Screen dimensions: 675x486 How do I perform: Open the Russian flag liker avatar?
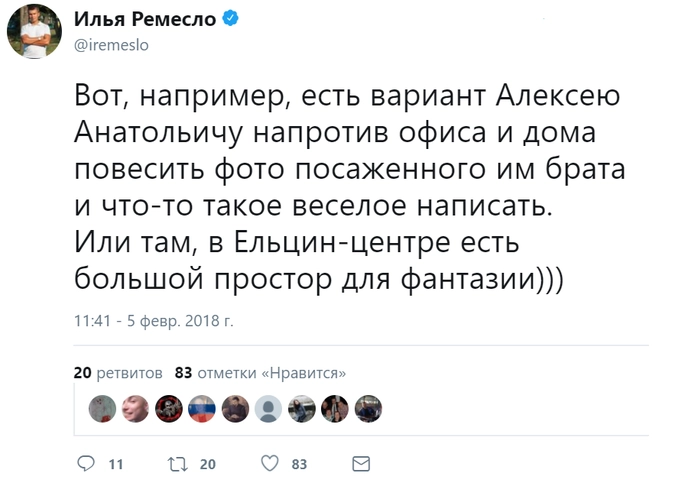click(x=202, y=408)
